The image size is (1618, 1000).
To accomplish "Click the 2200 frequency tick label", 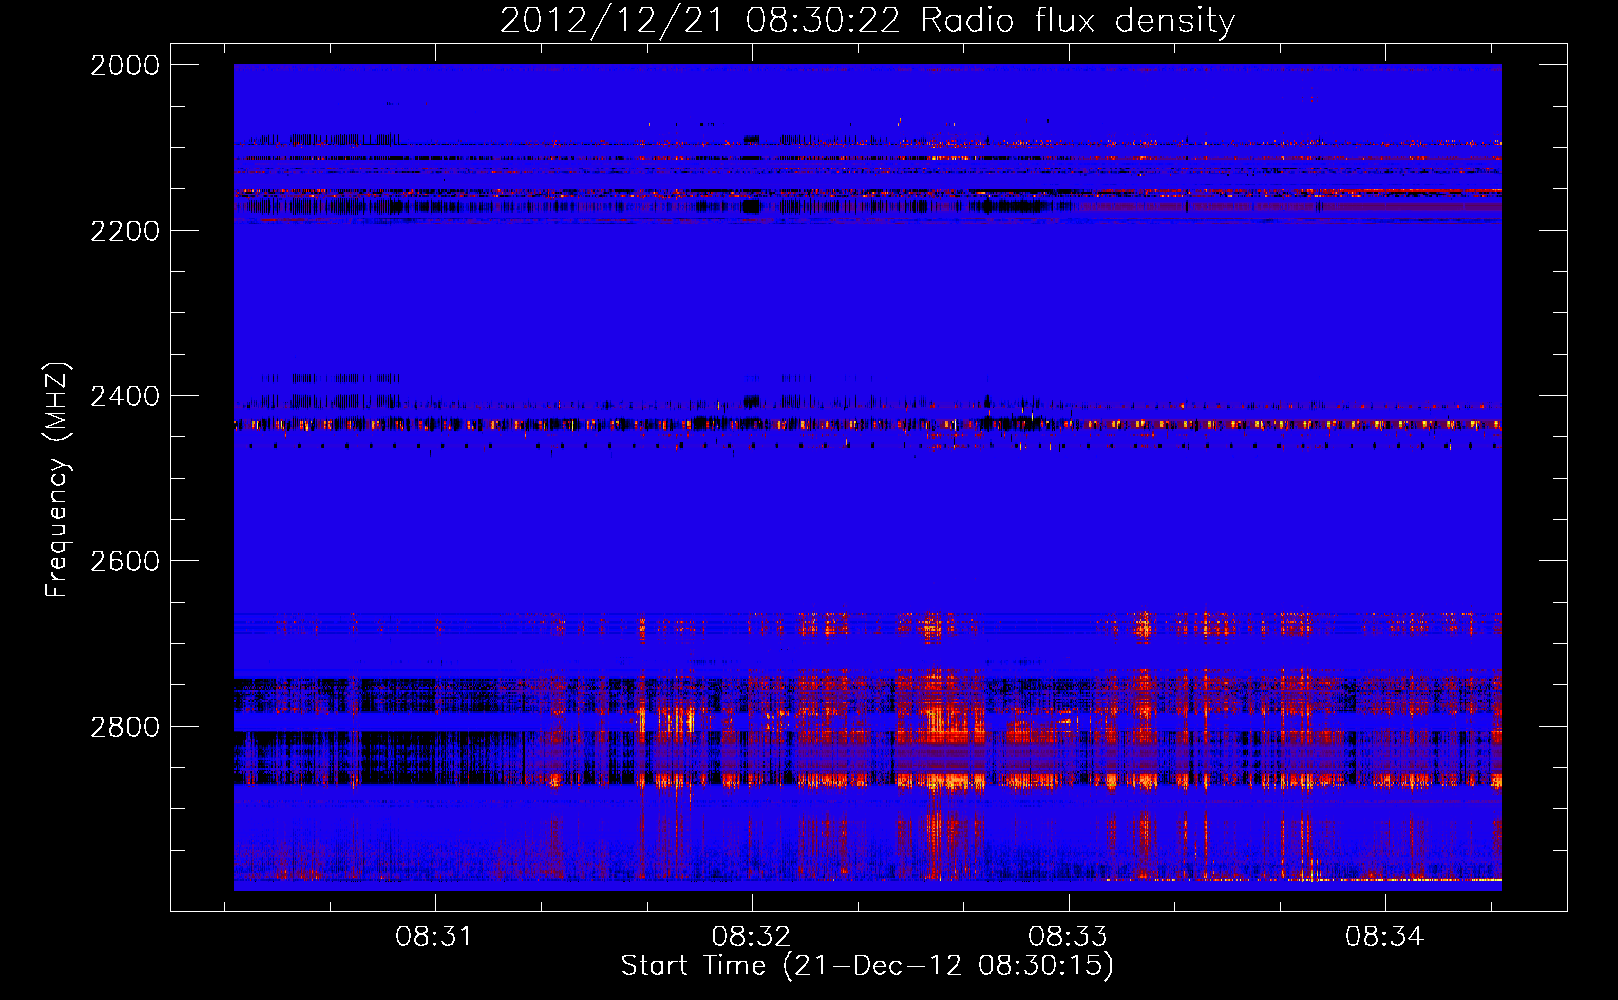I will point(125,231).
